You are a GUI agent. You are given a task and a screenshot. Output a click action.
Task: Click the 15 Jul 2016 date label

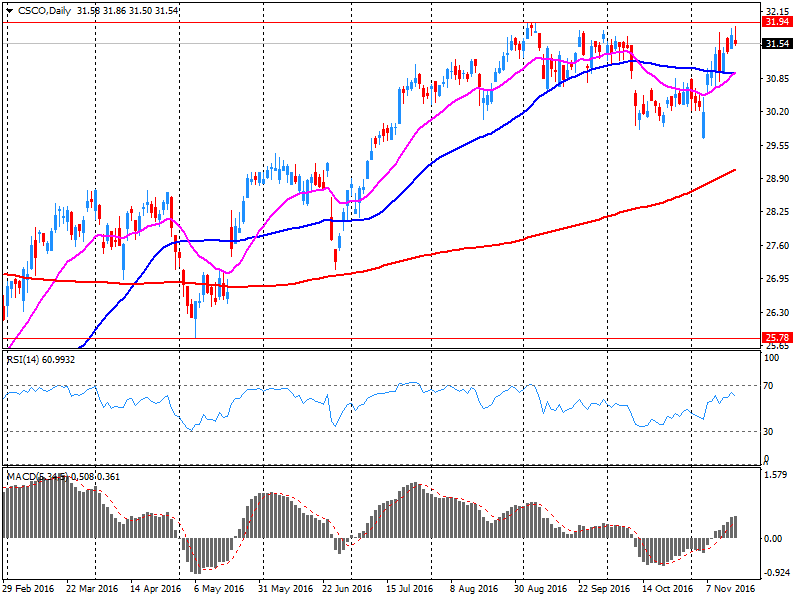[x=410, y=588]
